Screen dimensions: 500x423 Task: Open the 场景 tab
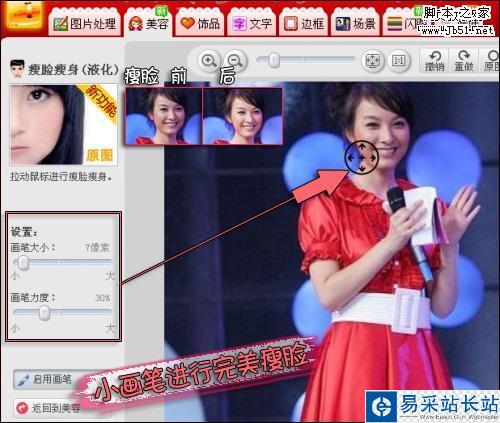355,23
